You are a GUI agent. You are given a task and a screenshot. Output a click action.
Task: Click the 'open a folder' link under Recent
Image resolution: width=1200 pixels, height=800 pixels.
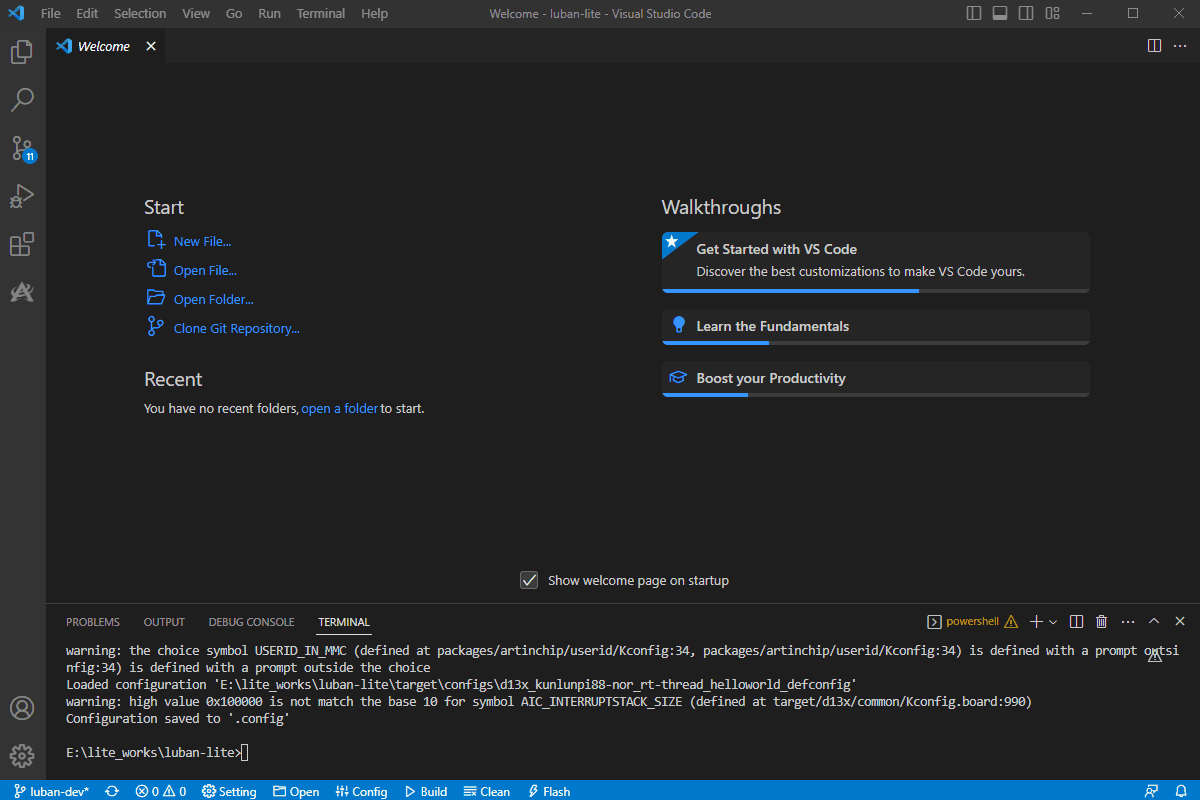tap(340, 408)
